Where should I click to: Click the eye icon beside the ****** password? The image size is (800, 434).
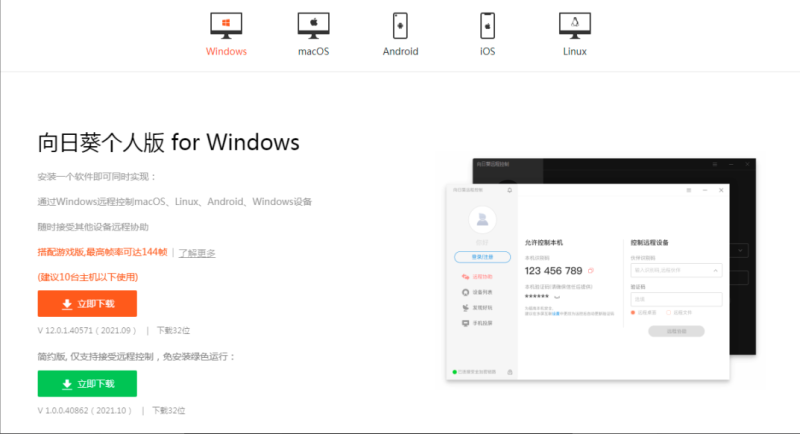[557, 297]
